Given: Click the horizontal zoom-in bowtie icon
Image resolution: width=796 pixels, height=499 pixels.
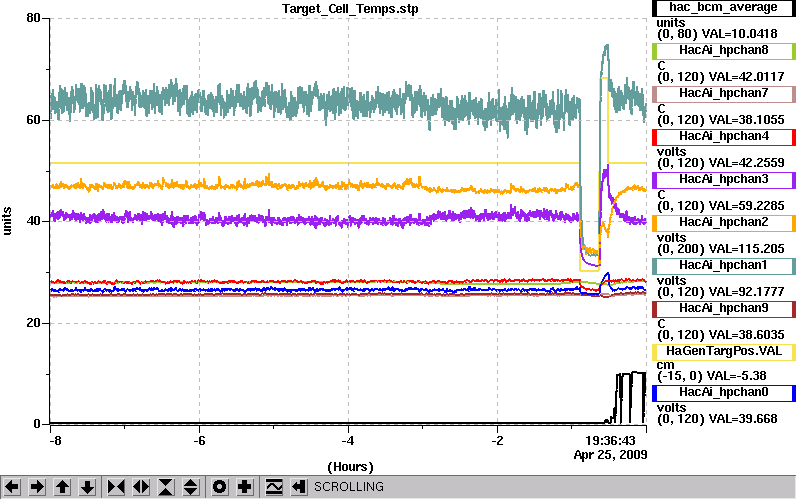Looking at the screenshot, I should (116, 487).
